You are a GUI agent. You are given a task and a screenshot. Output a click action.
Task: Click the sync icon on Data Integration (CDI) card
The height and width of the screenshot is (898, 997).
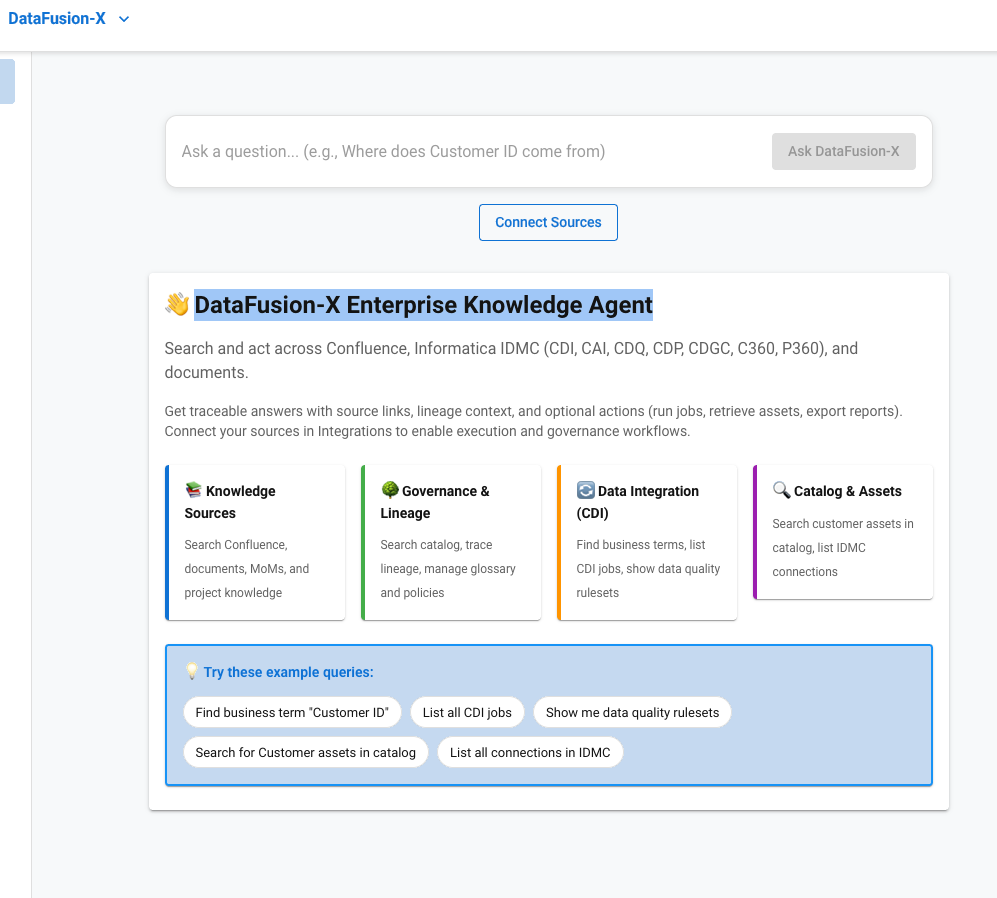pyautogui.click(x=586, y=490)
